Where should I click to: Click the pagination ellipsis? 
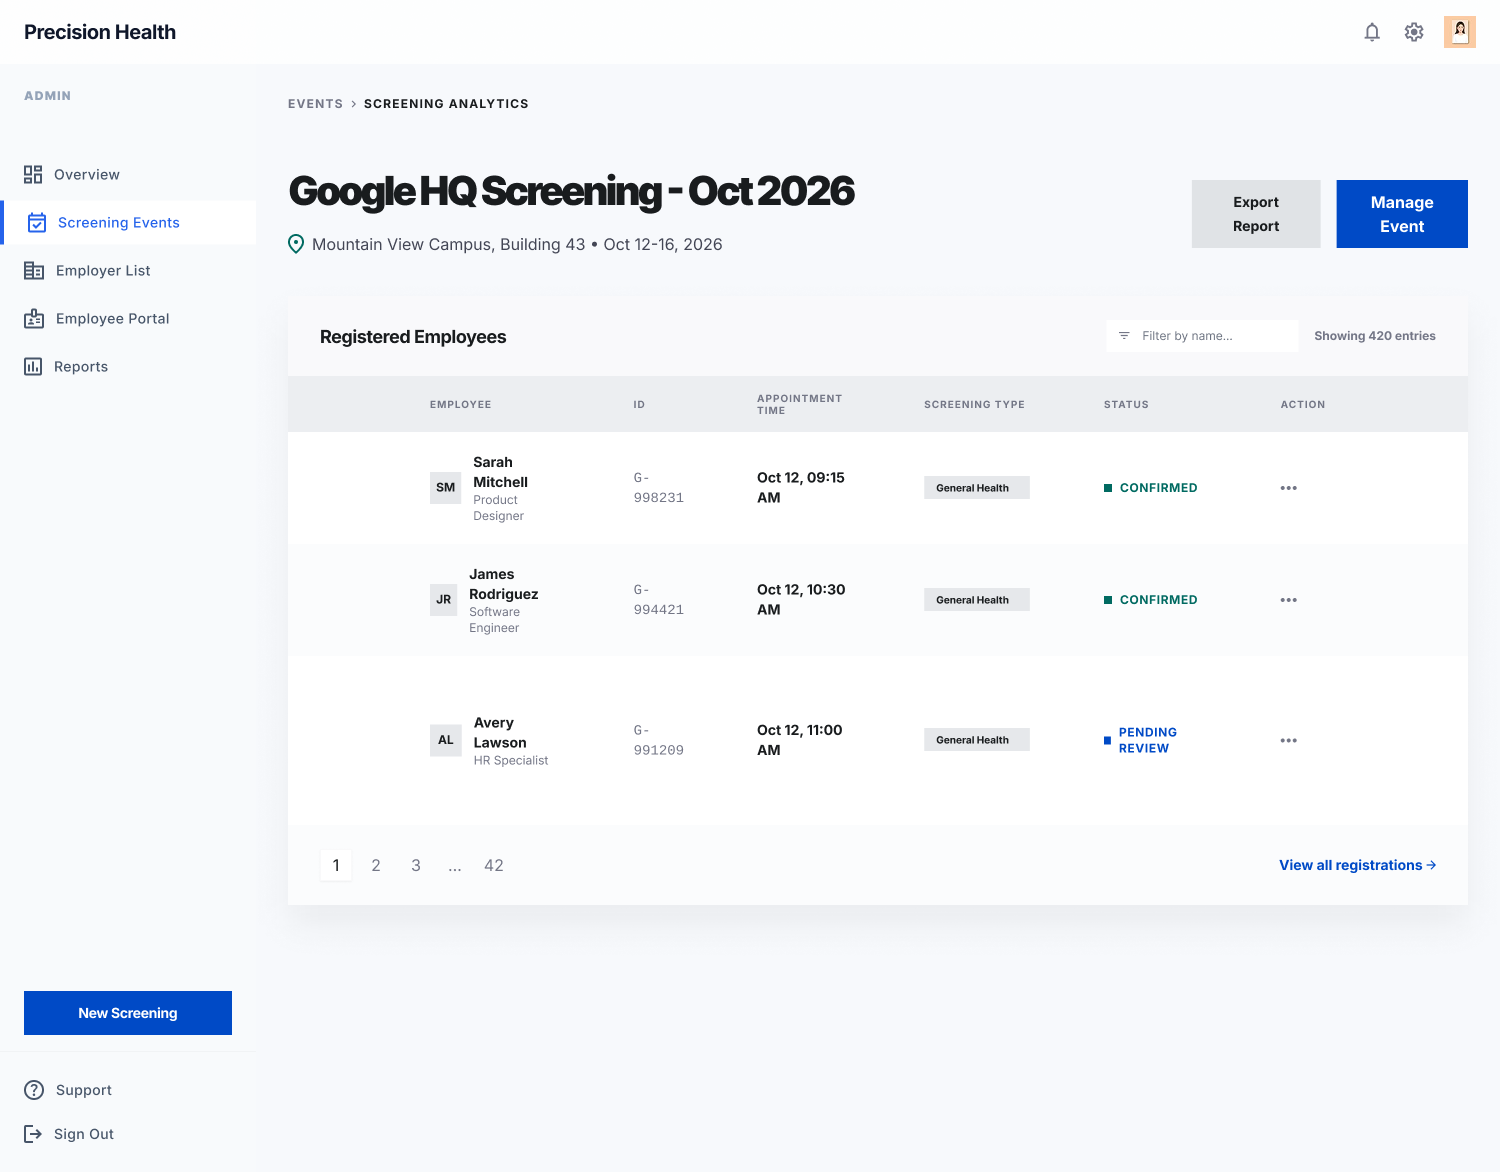pyautogui.click(x=455, y=865)
